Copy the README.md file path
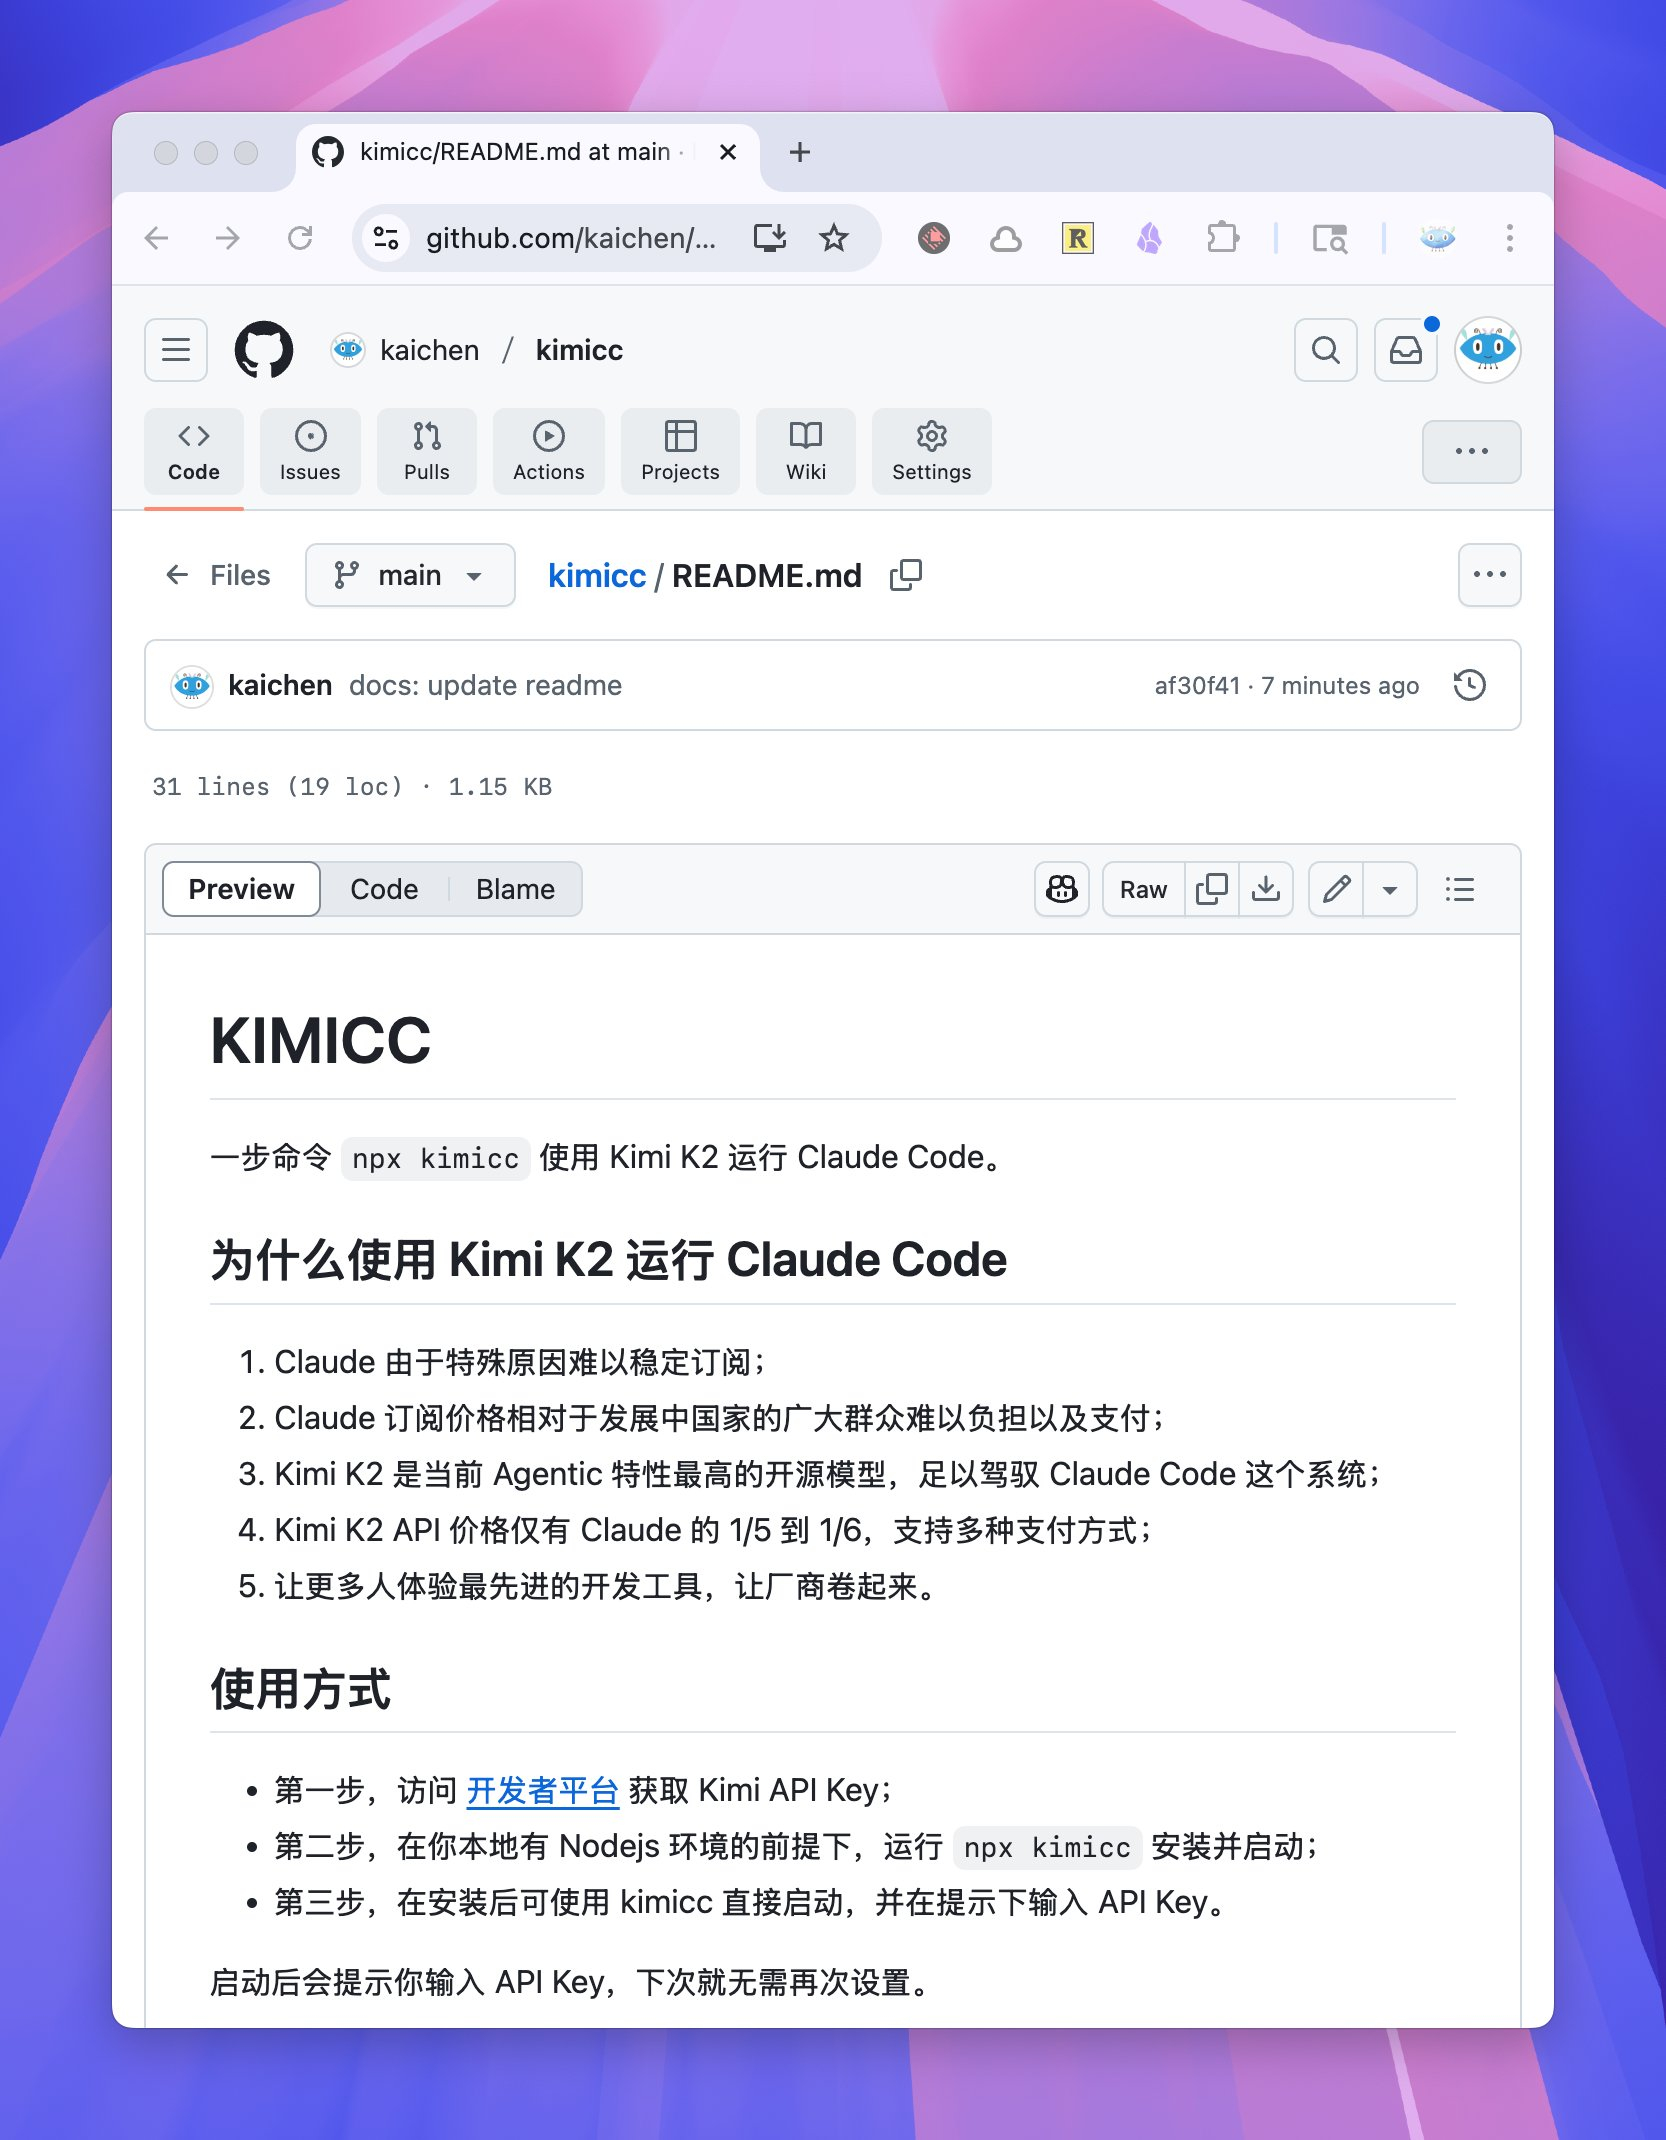This screenshot has width=1666, height=2140. click(x=906, y=575)
